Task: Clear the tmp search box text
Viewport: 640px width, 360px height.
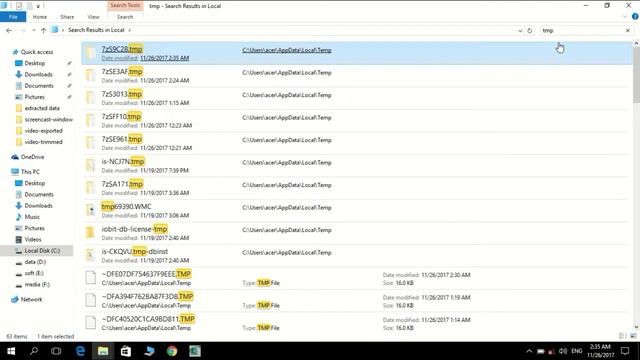Action: (628, 31)
